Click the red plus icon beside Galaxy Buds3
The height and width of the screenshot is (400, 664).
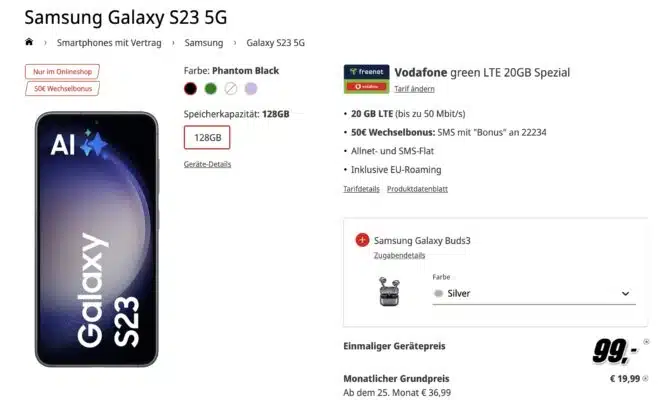[362, 240]
